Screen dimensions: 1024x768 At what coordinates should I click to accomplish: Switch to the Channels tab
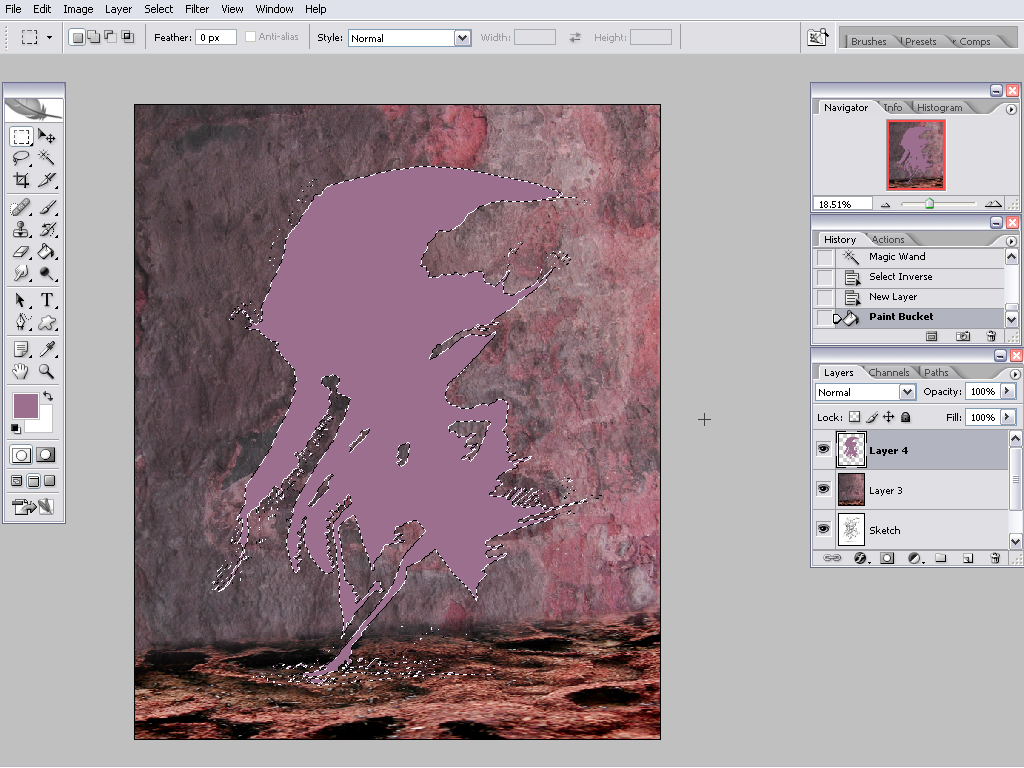[x=888, y=372]
